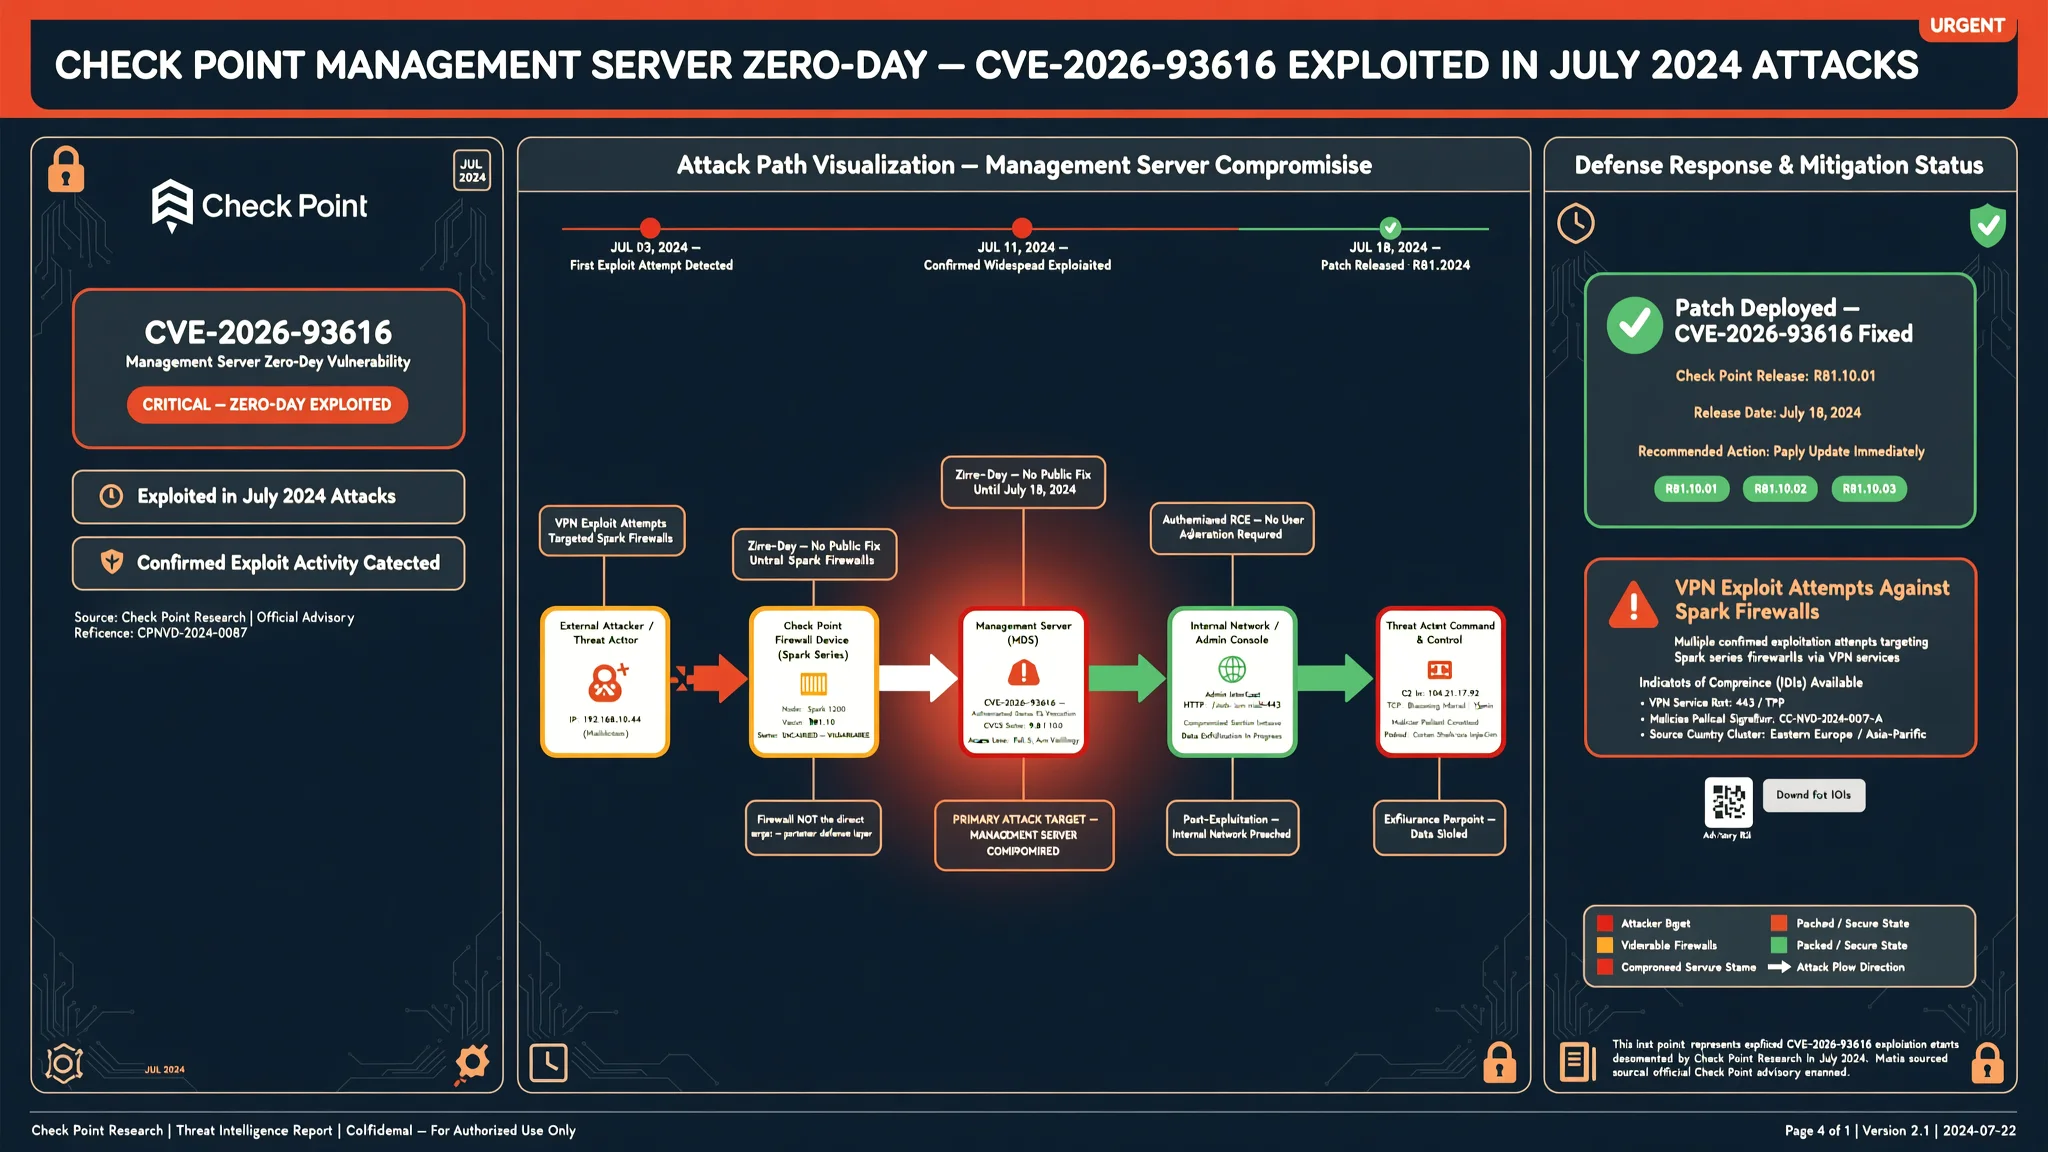This screenshot has width=2048, height=1152.
Task: Click the clock icon in attack path panel
Action: tap(548, 1063)
